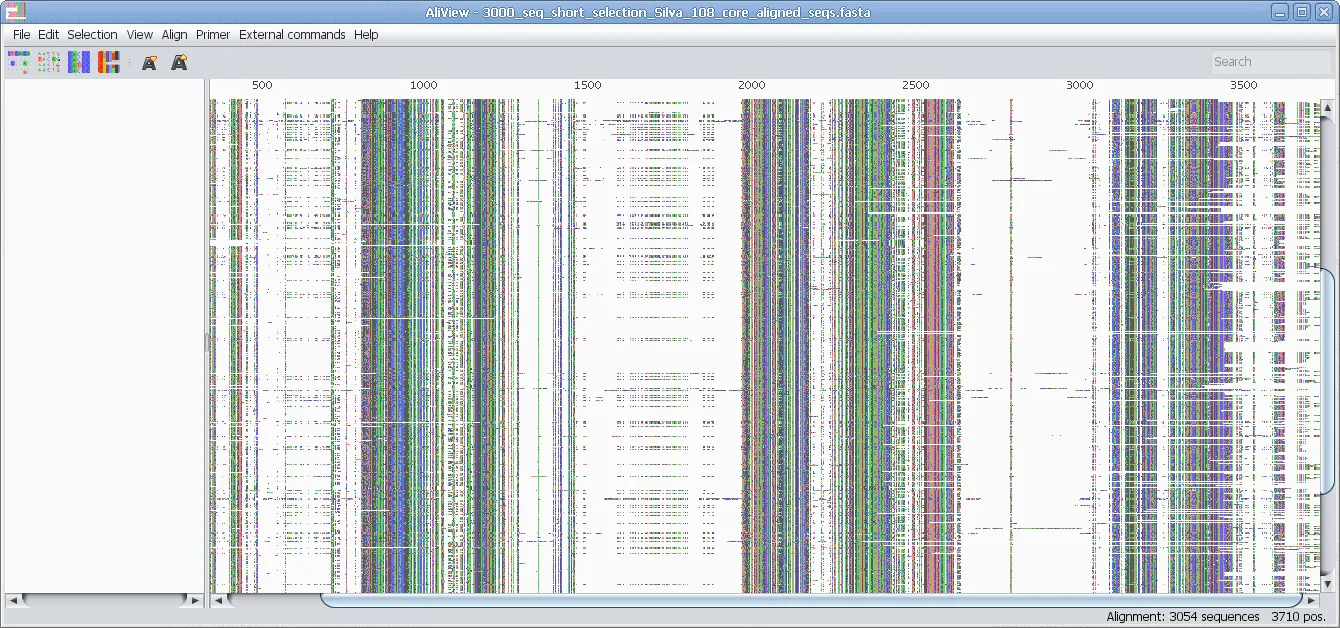Click the alignment horizontal scrollbar thumb
The width and height of the screenshot is (1340, 628).
click(x=810, y=600)
